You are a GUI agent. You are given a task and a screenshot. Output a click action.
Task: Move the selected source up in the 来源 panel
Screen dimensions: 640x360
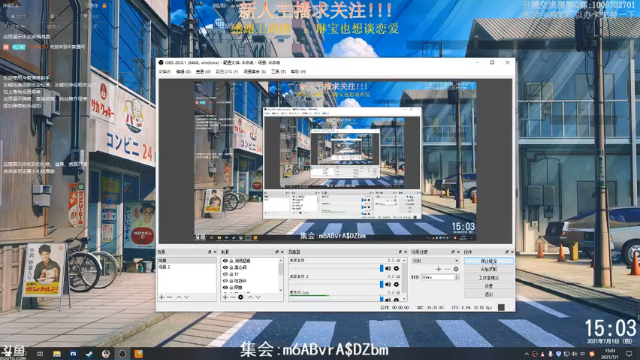click(250, 297)
